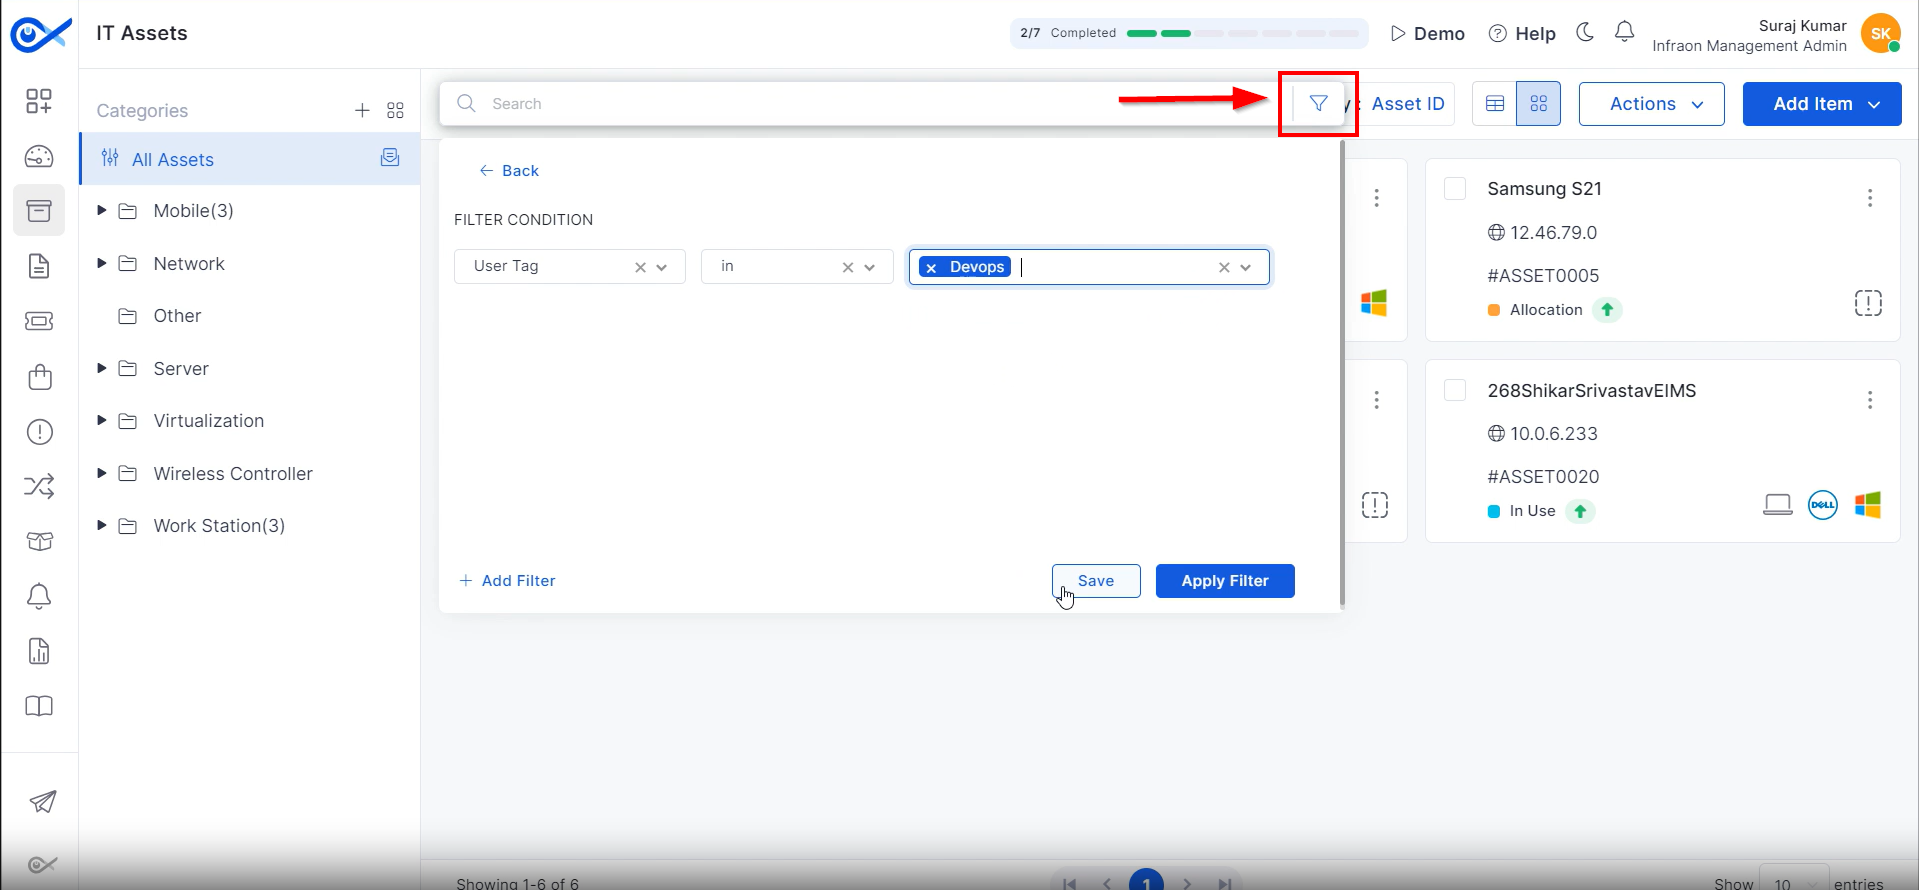Click the Add Filter link

(507, 581)
